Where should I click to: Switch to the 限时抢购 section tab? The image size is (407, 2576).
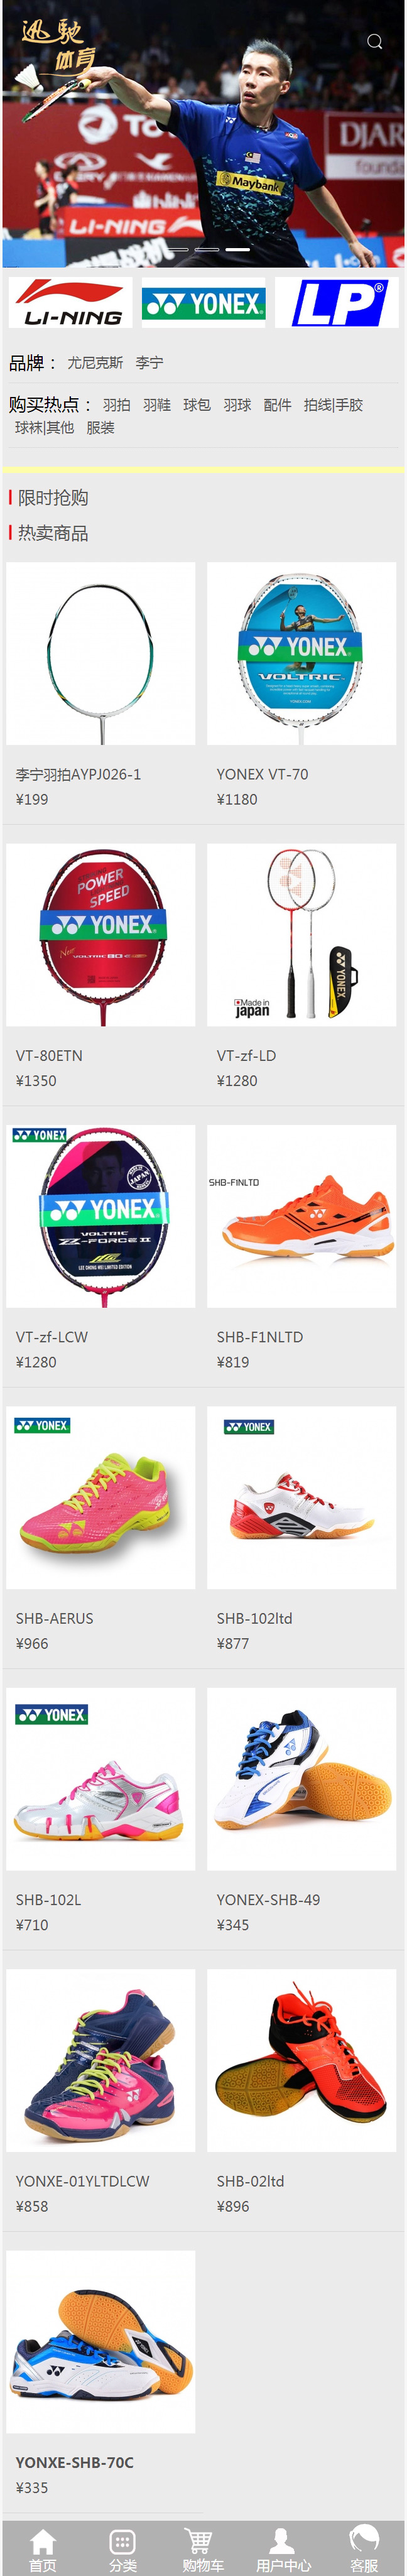coord(53,498)
